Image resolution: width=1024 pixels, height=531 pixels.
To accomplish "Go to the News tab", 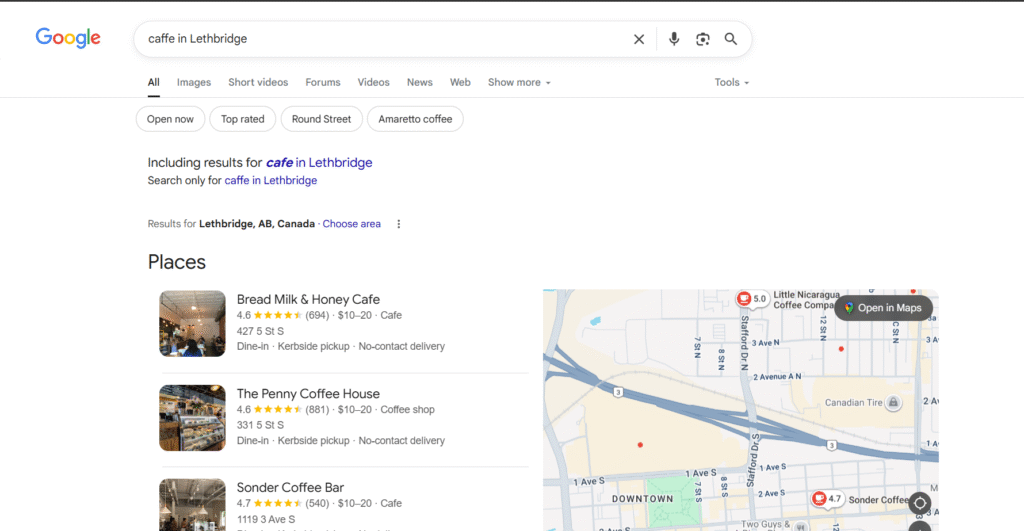I will coord(419,82).
